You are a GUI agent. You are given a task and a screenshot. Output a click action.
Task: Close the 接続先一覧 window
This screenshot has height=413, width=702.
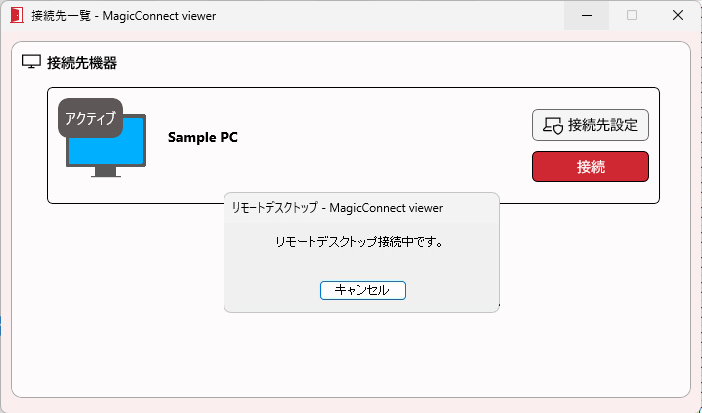pos(678,16)
